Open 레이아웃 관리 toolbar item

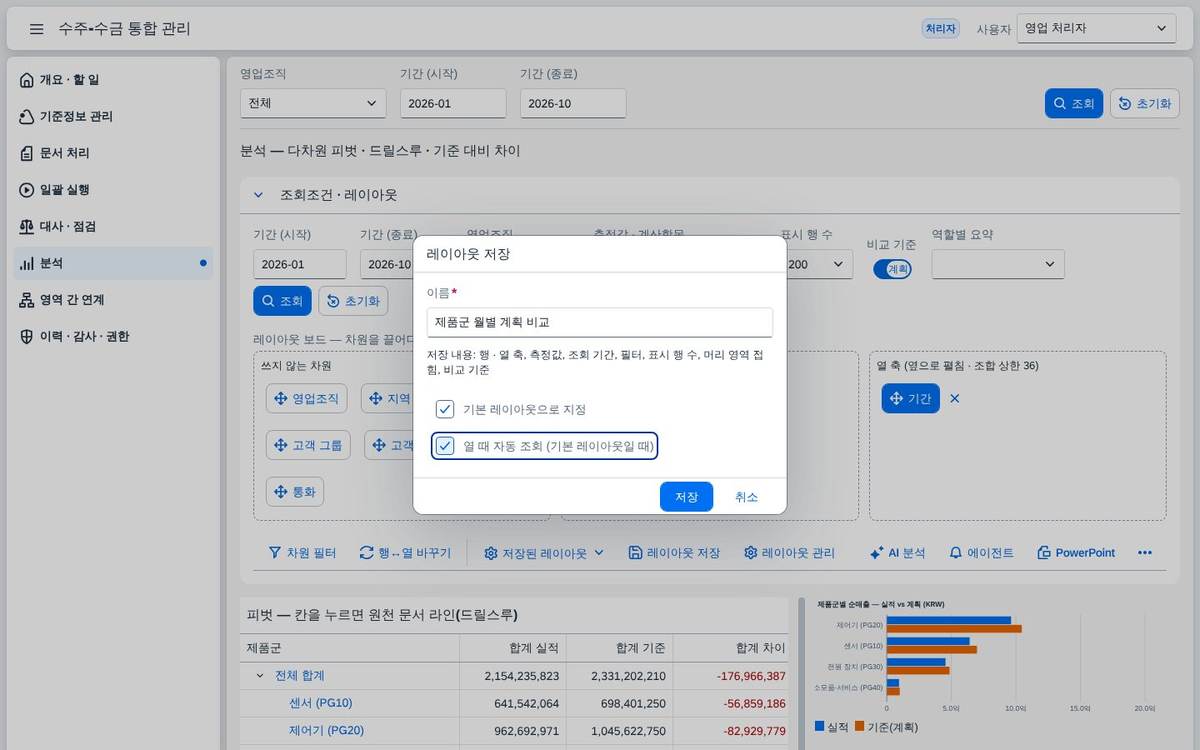[789, 553]
